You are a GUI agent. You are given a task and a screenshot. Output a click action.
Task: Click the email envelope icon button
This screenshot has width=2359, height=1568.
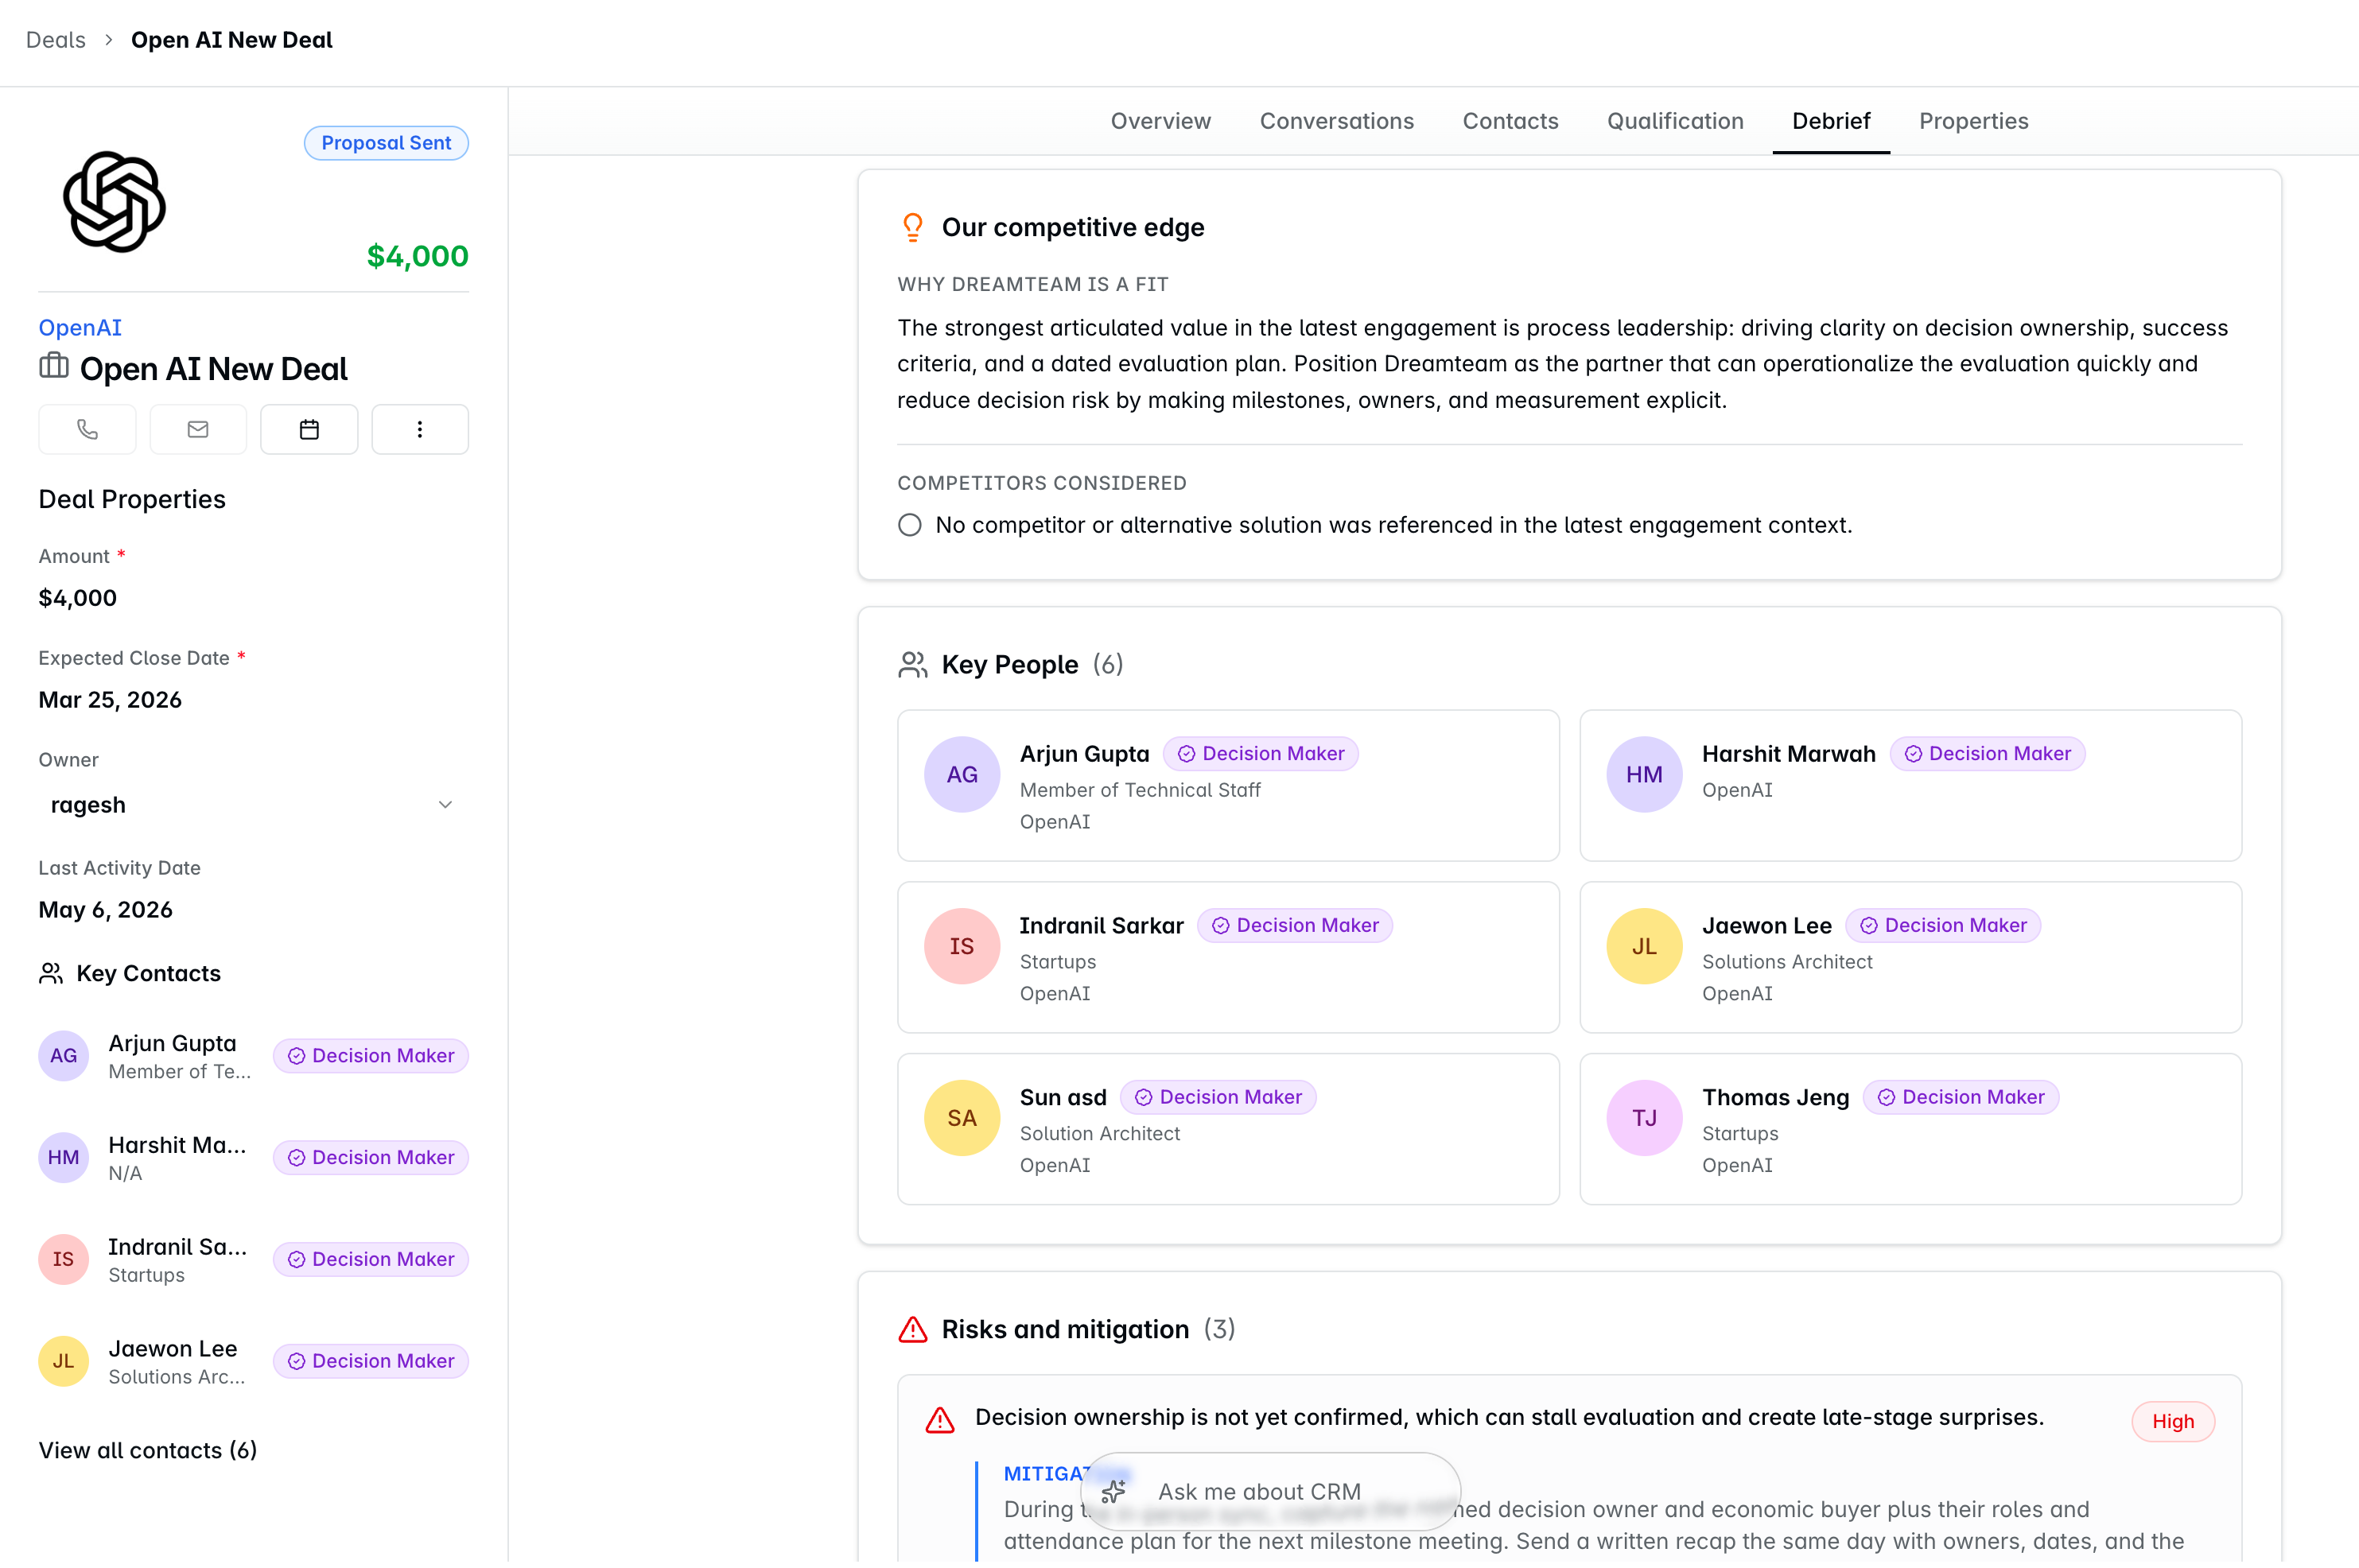198,429
